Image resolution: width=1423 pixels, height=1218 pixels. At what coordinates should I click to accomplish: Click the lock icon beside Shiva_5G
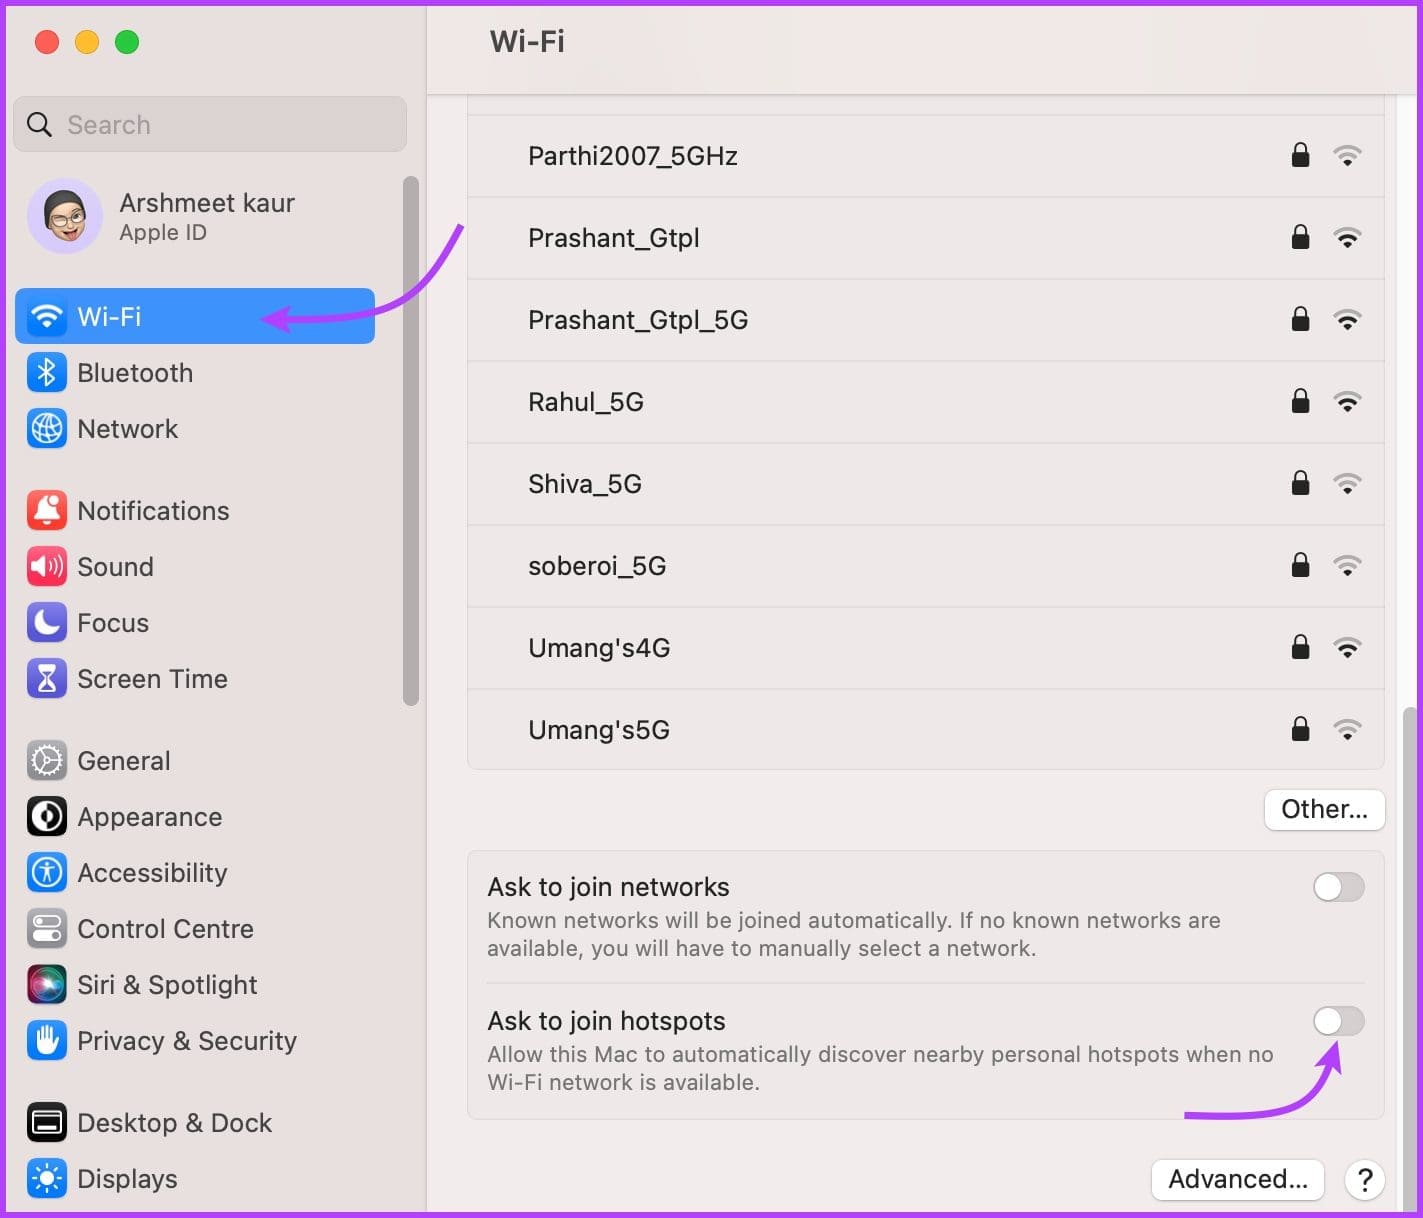point(1300,483)
